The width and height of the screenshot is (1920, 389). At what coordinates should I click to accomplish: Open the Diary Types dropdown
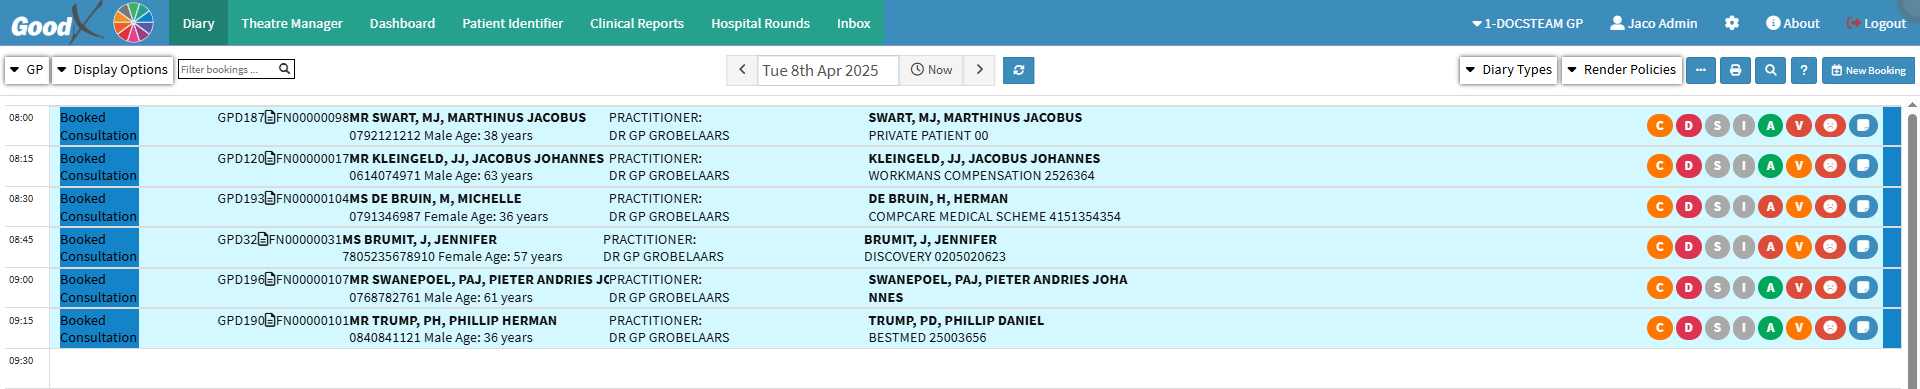[x=1508, y=70]
